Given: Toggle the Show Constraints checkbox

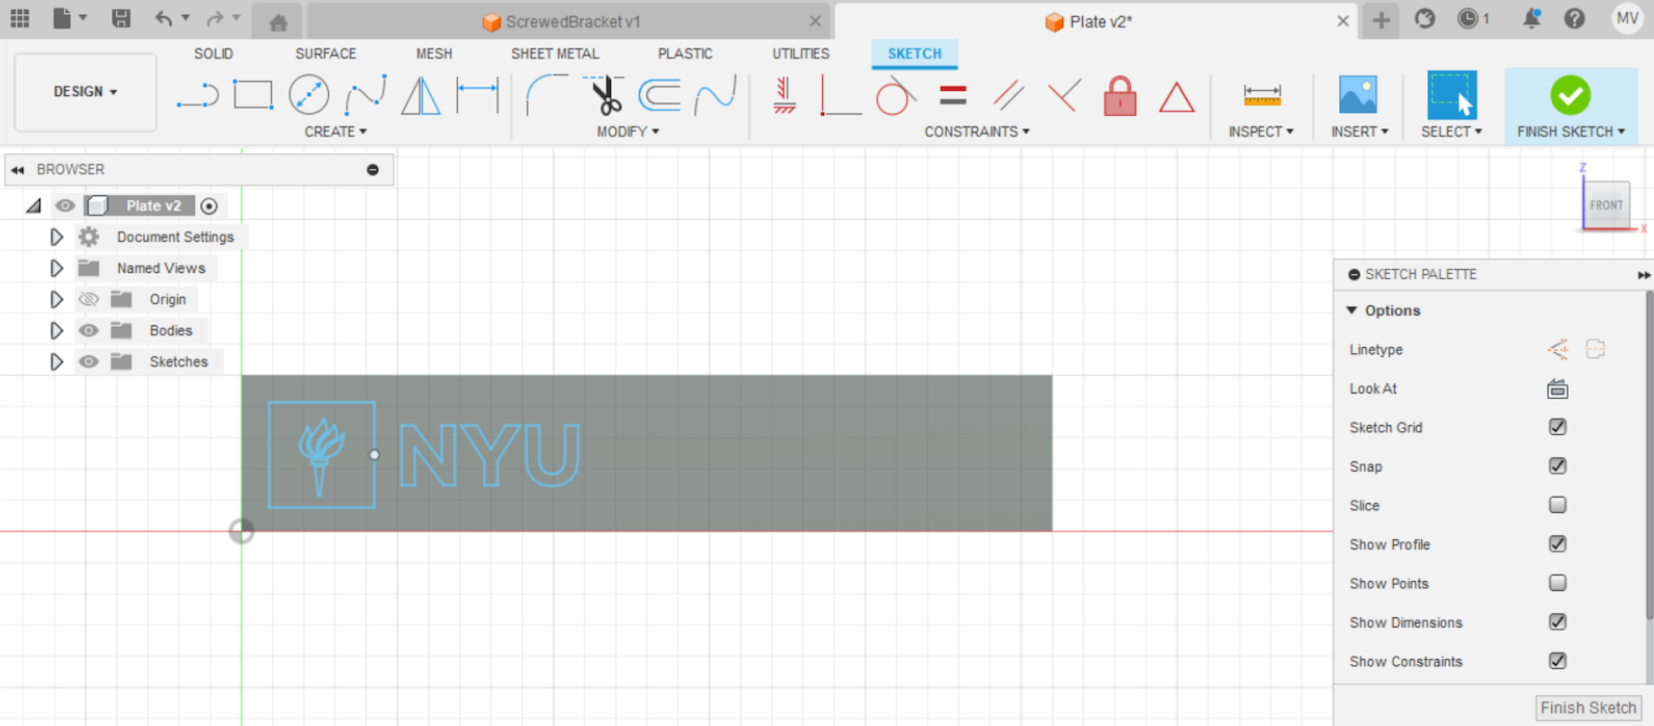Looking at the screenshot, I should click(1557, 661).
